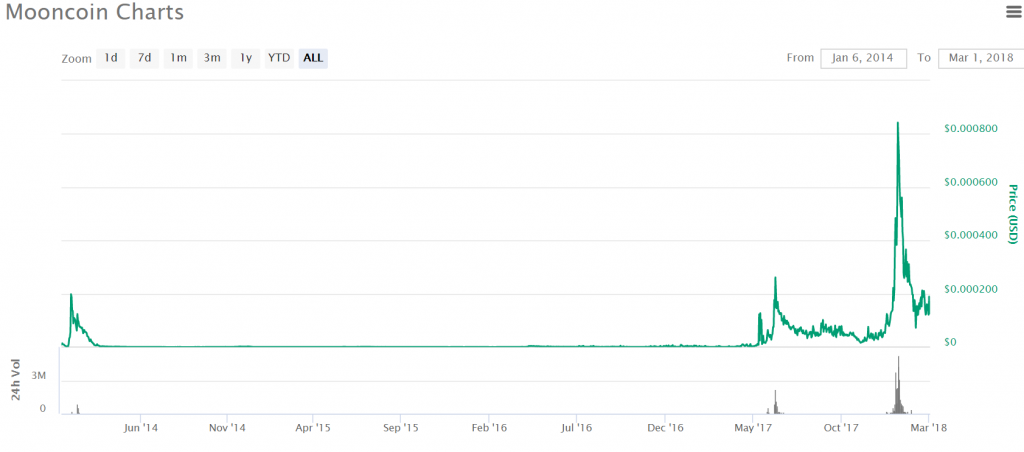
Task: Click the price peak near $0.000800
Action: click(898, 123)
